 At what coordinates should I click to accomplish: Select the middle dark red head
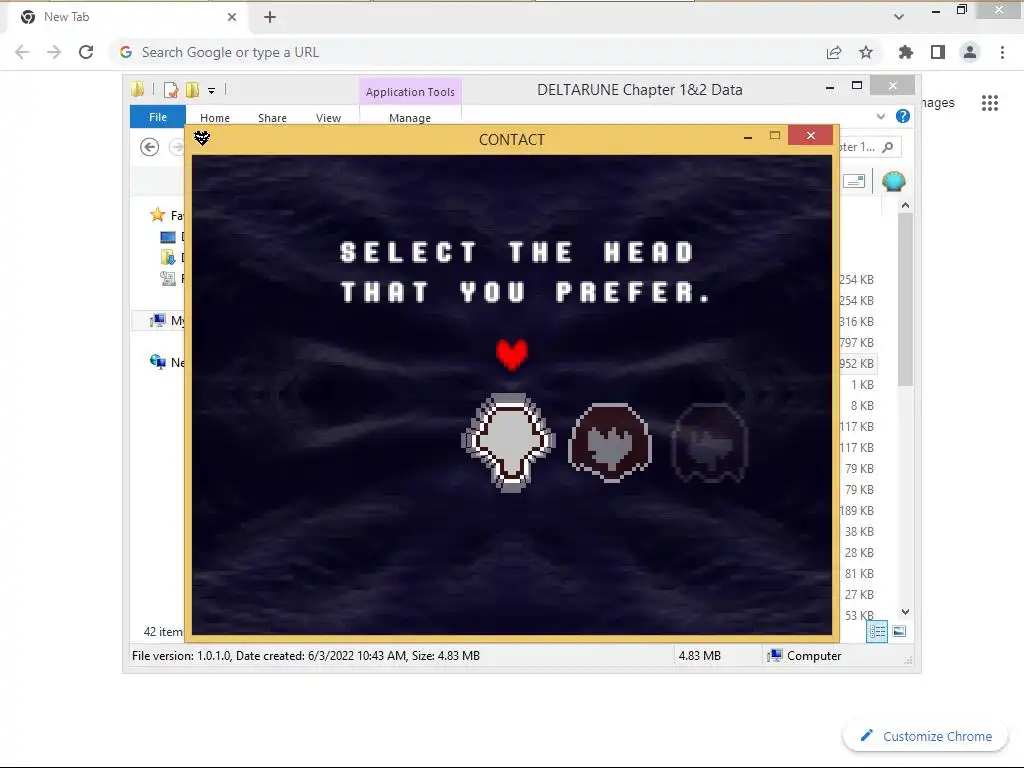tap(610, 442)
